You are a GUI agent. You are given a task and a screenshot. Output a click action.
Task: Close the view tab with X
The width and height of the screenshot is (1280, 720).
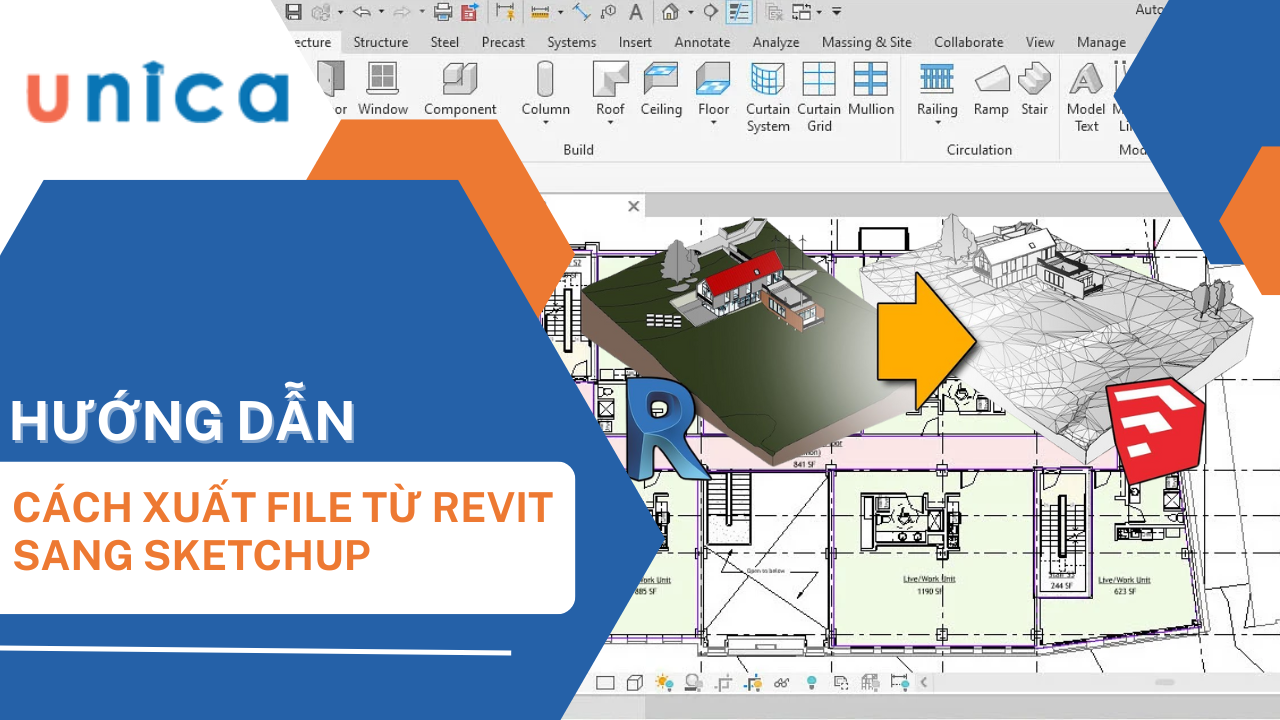633,206
